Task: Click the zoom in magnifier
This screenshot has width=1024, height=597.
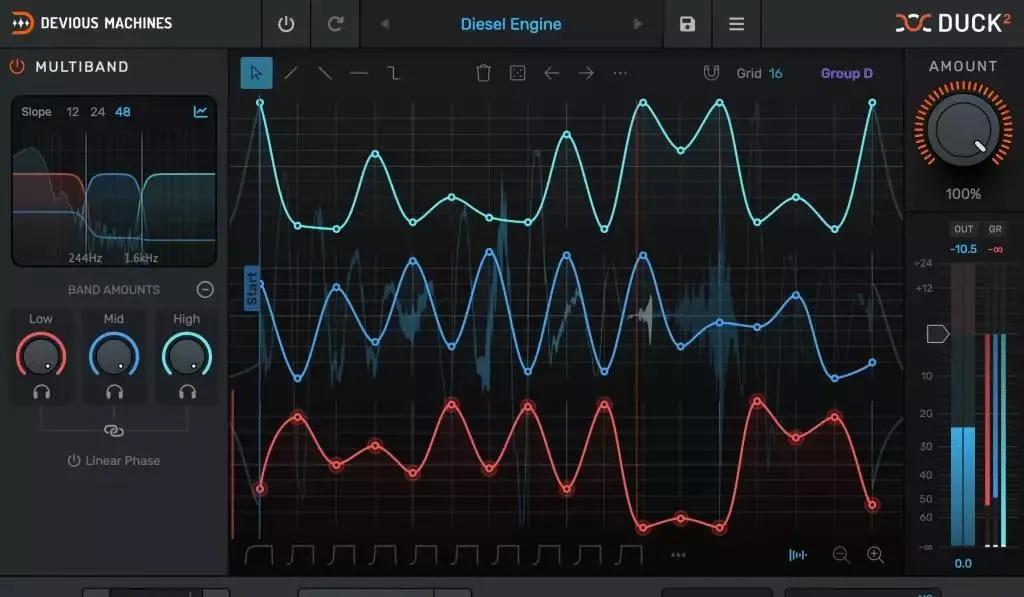Action: point(875,555)
